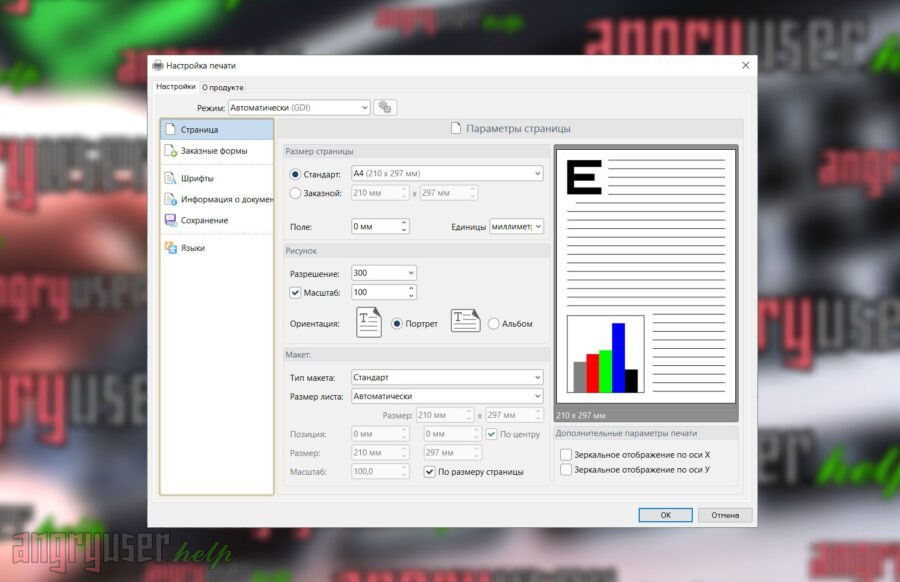Open the Сохранение section icon
Screen dimensions: 900x582
(x=170, y=220)
